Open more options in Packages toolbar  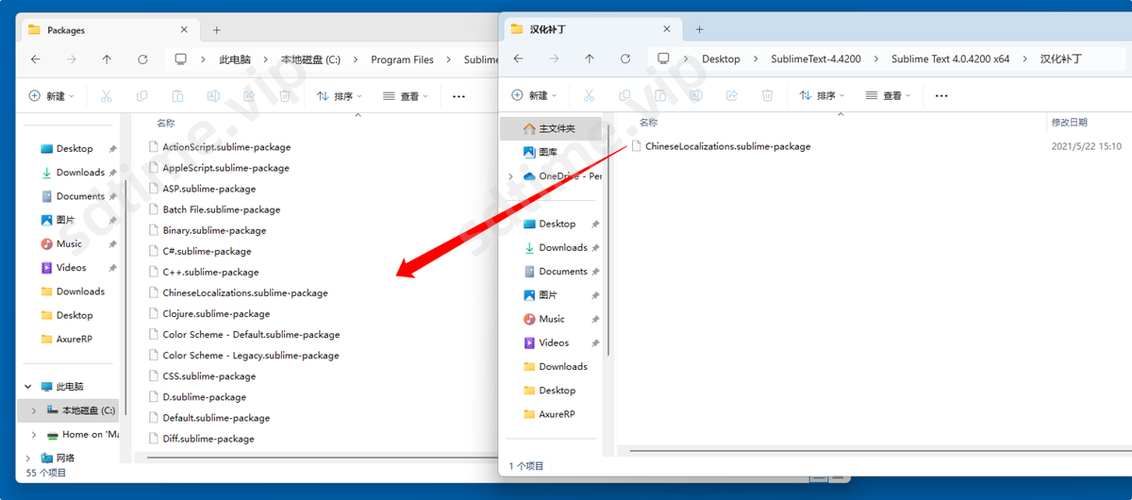point(458,96)
